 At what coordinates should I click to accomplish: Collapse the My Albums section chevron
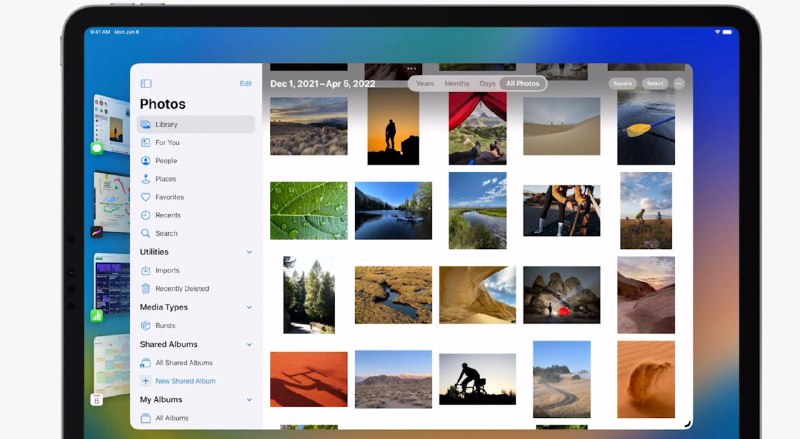249,400
